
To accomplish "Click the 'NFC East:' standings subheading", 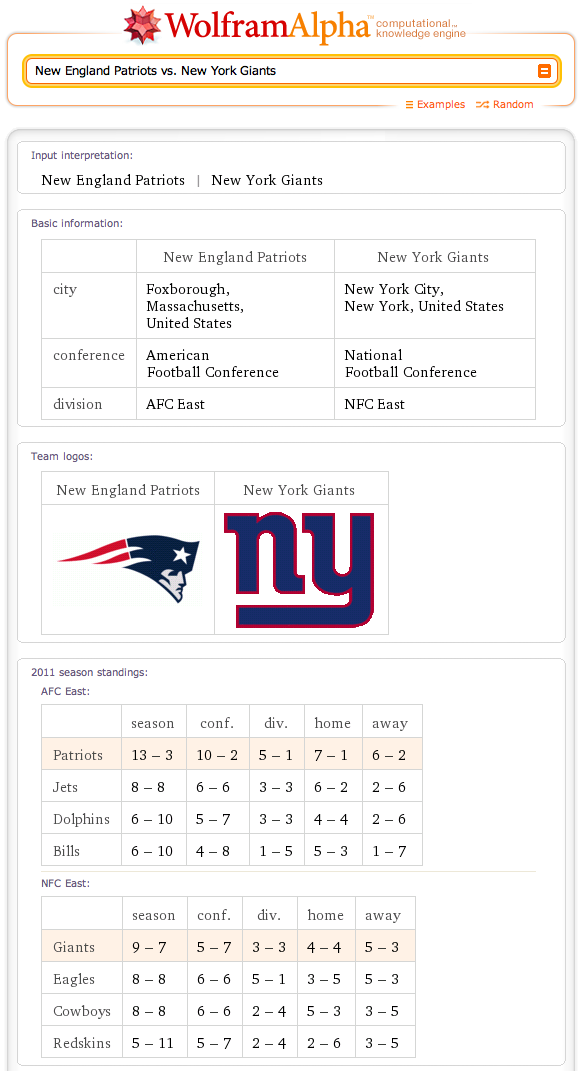I will point(66,883).
